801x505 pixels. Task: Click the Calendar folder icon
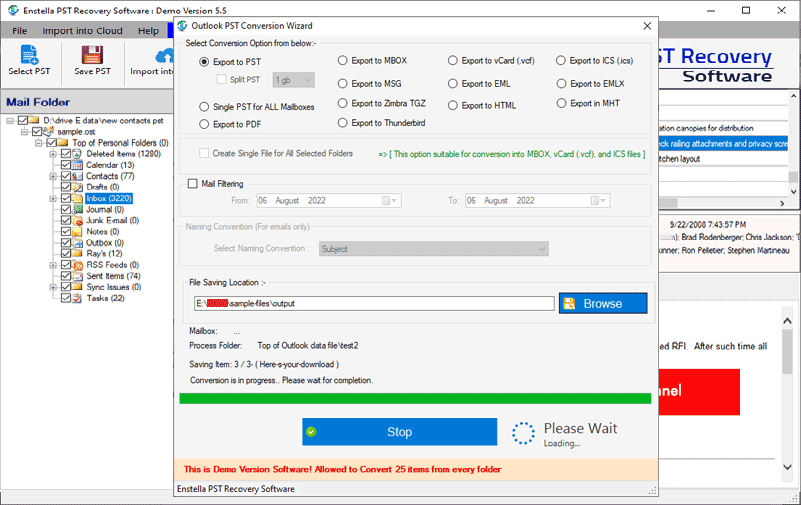[77, 165]
